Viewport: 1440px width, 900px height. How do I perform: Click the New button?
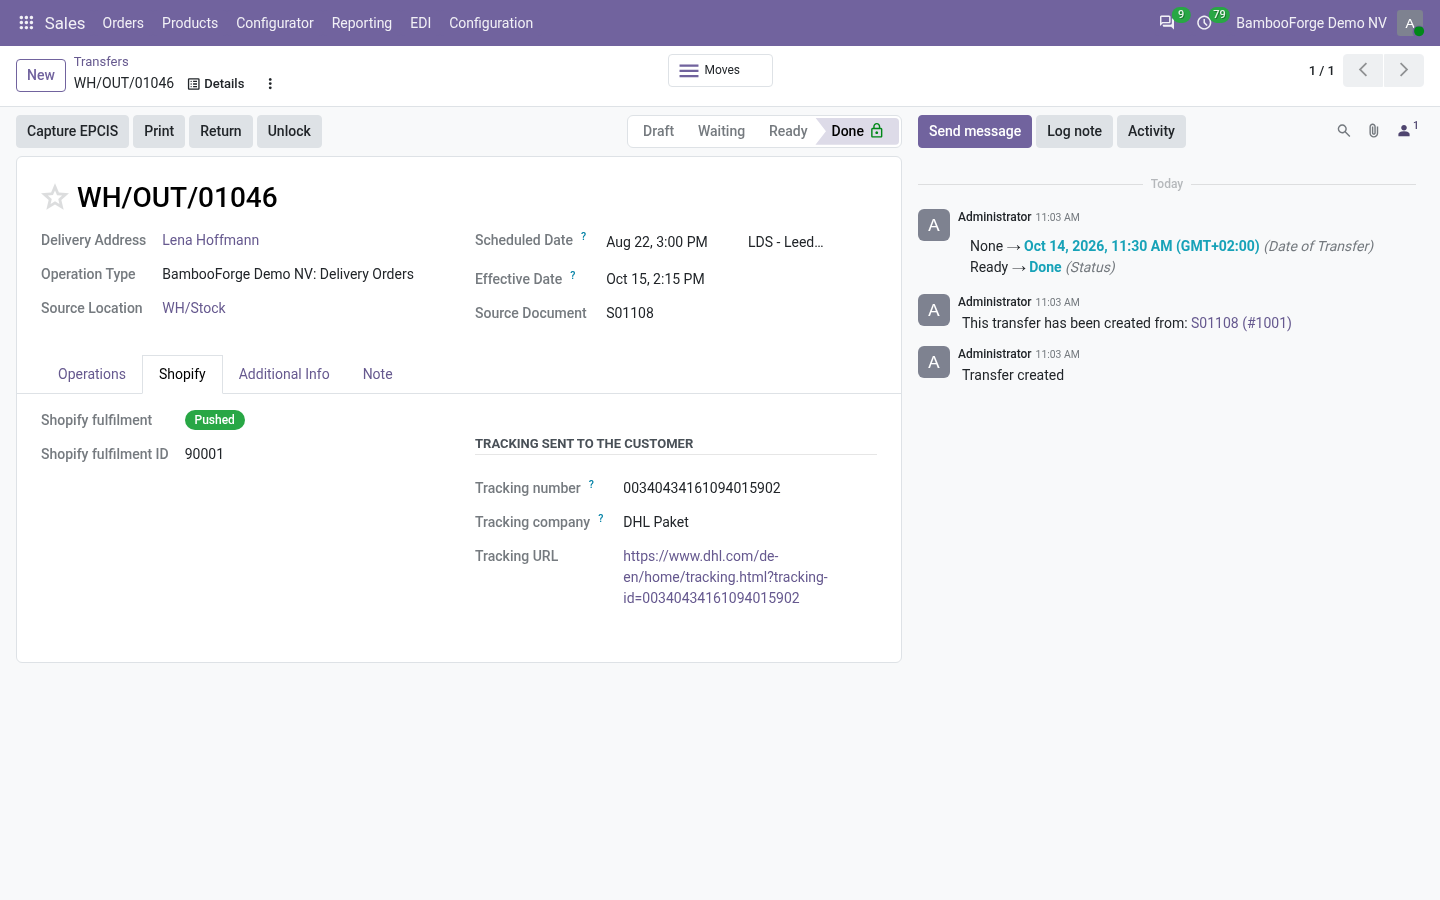point(41,75)
